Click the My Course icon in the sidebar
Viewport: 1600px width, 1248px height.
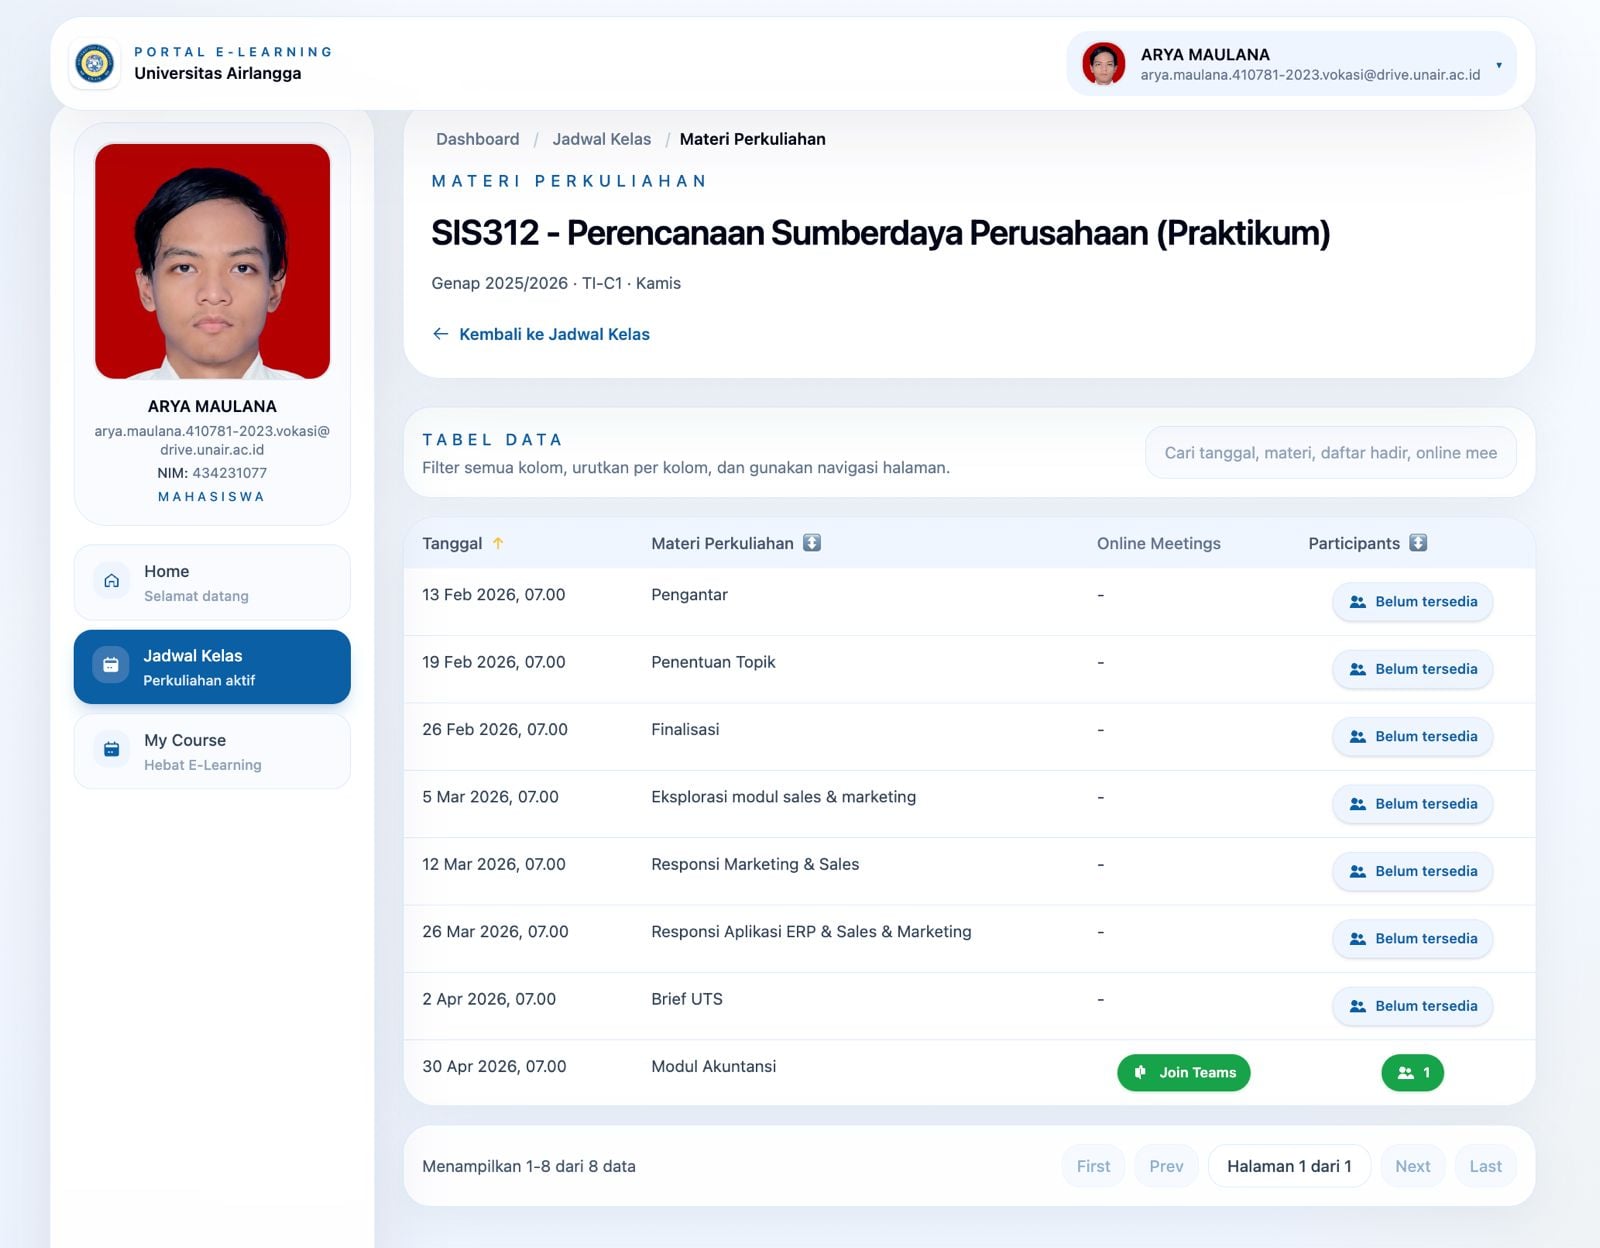click(111, 749)
